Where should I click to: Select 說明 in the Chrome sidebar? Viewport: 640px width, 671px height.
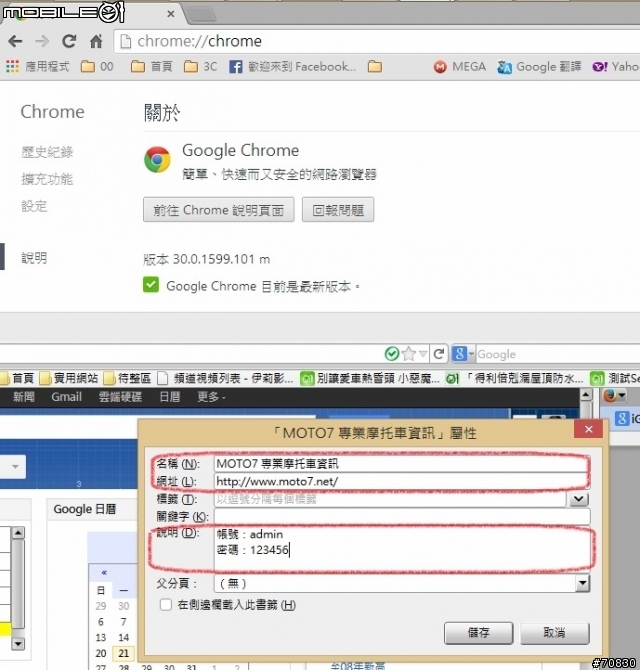pyautogui.click(x=34, y=258)
